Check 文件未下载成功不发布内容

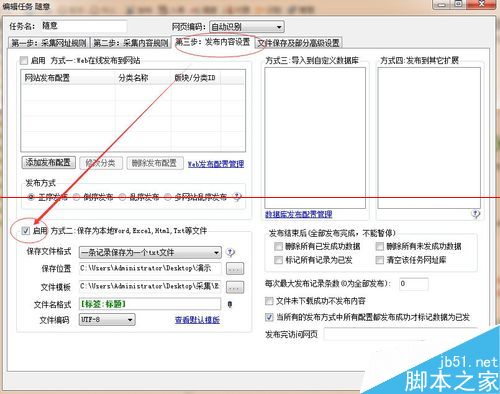point(269,301)
